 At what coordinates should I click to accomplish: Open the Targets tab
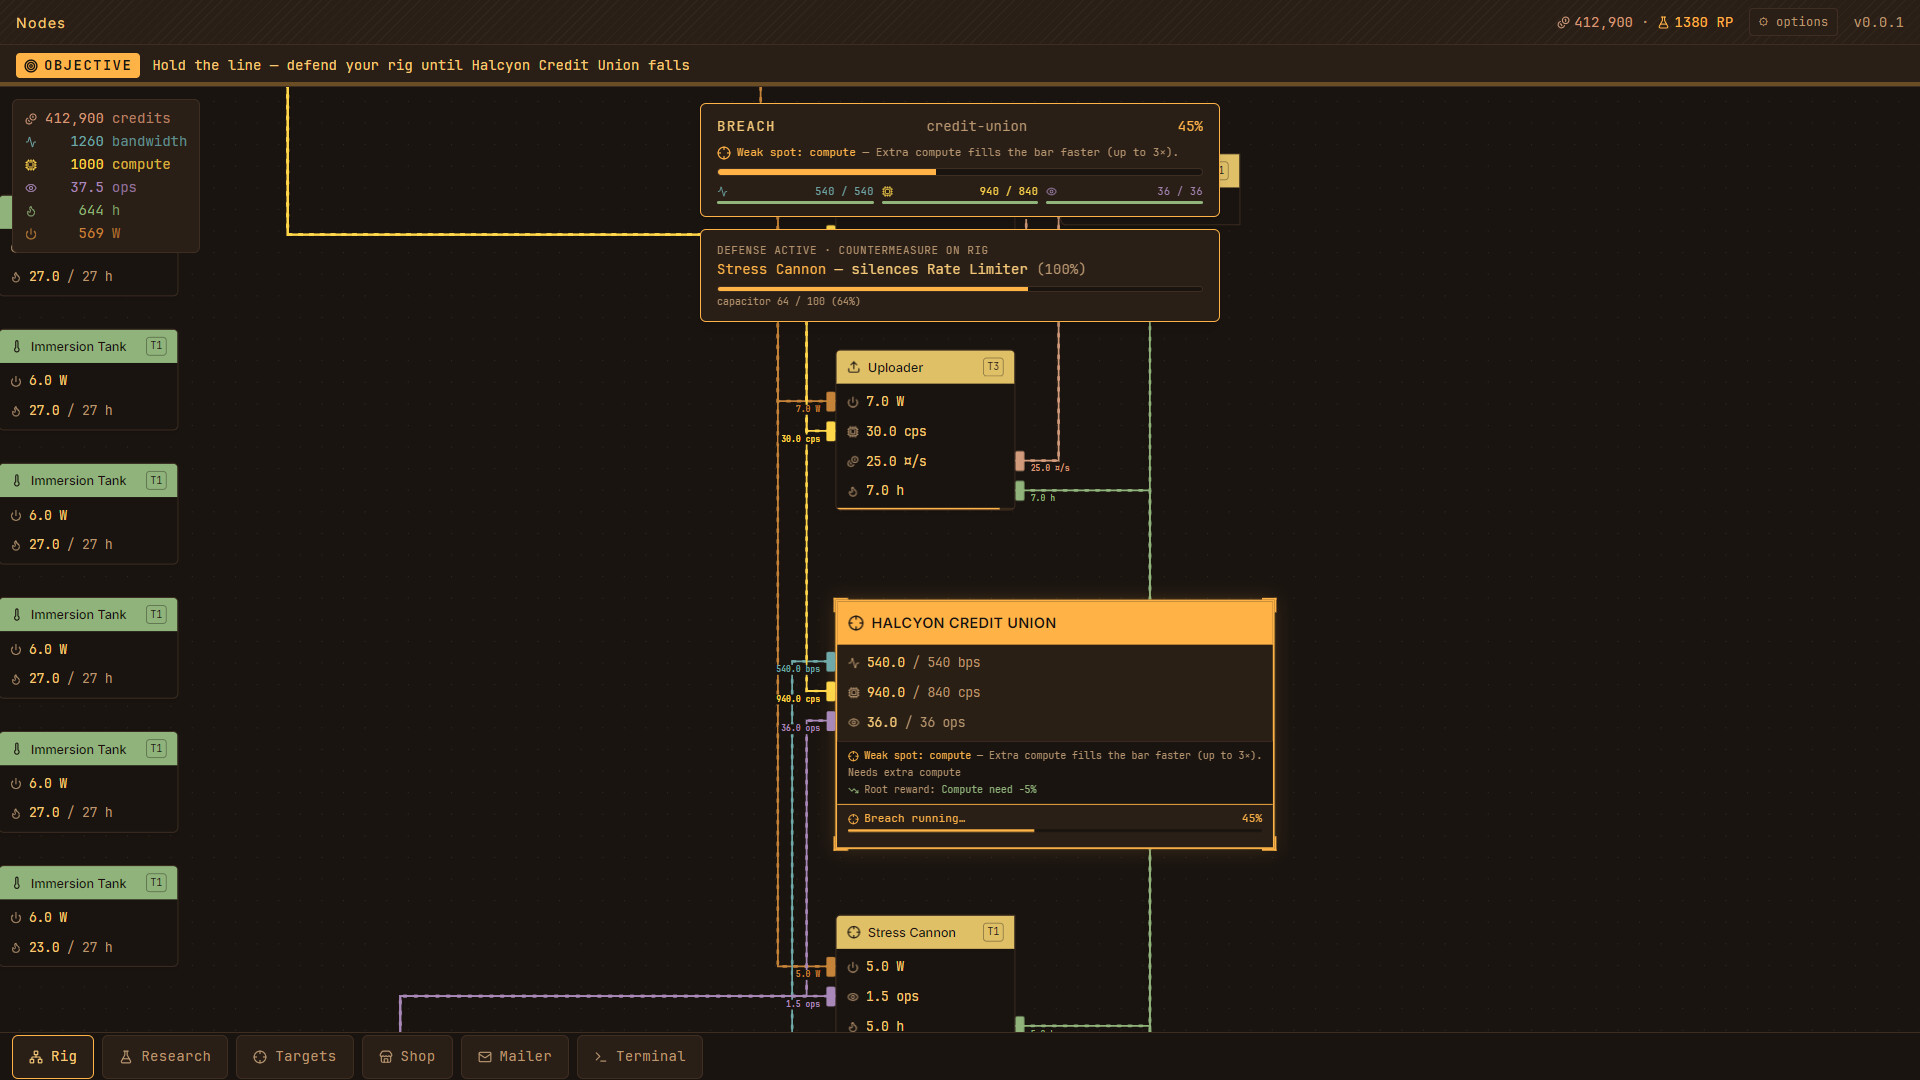(295, 1057)
